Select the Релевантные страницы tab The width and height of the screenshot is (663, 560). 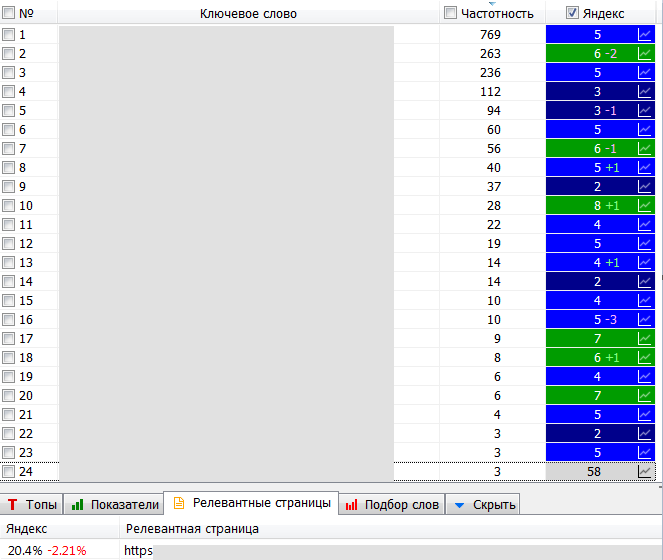pos(251,503)
